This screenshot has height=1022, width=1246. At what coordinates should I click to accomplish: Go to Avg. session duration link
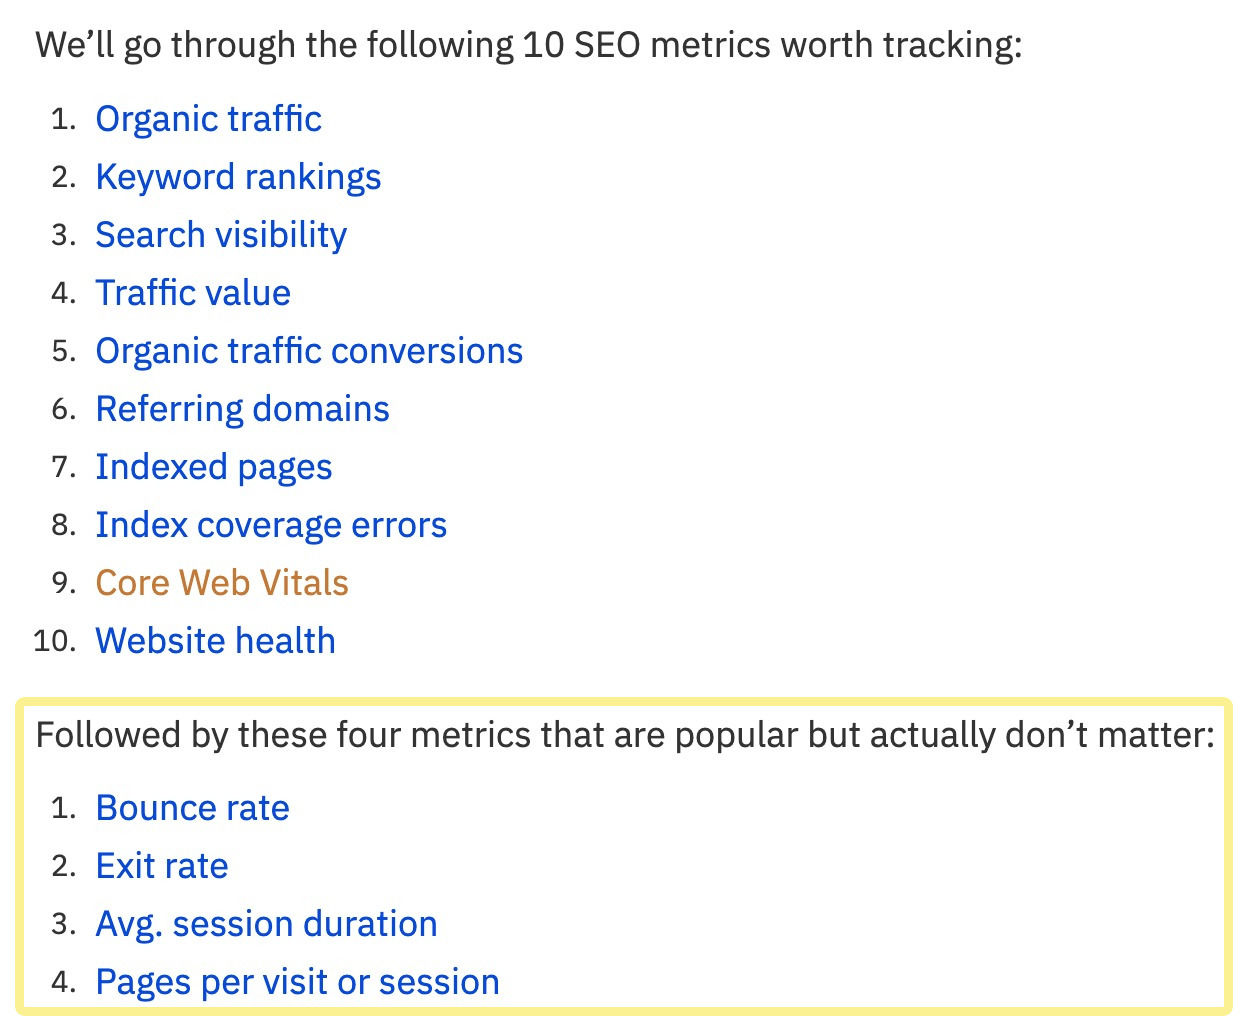tap(266, 924)
